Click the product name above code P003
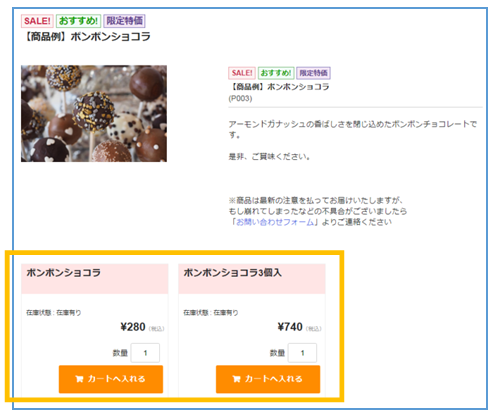This screenshot has height=414, width=493. pos(279,87)
